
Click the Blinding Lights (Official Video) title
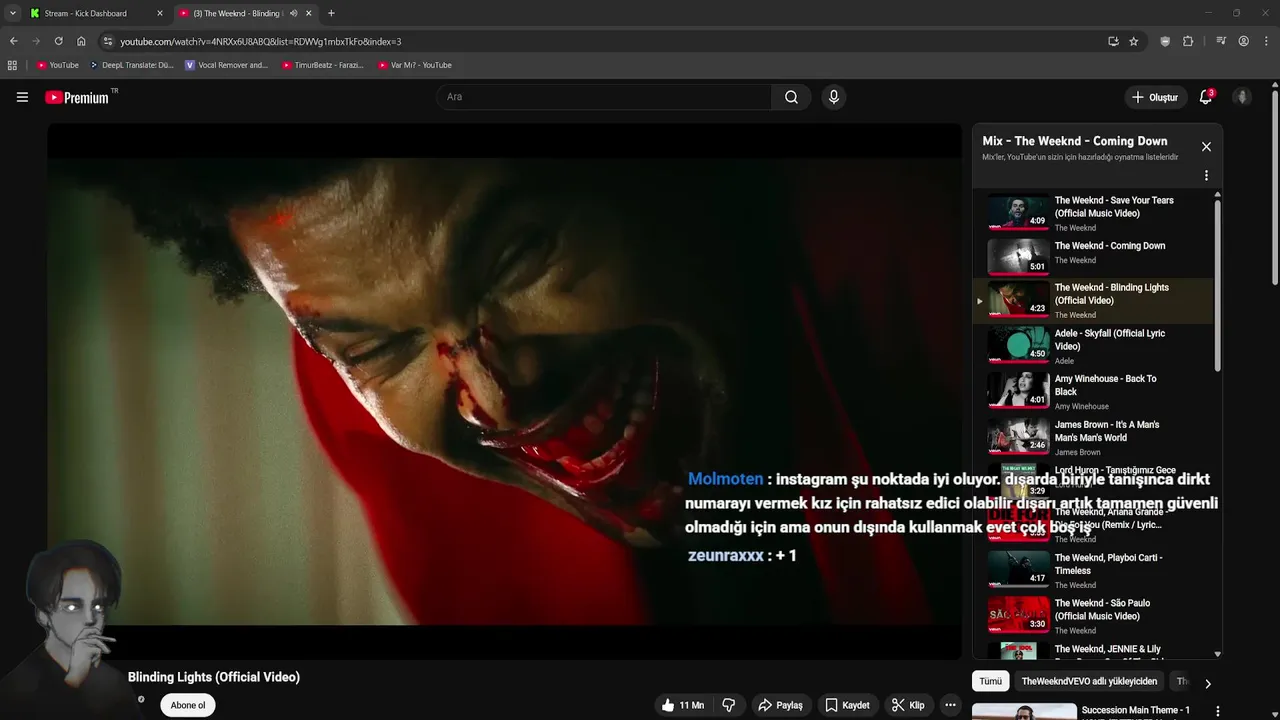pyautogui.click(x=214, y=677)
